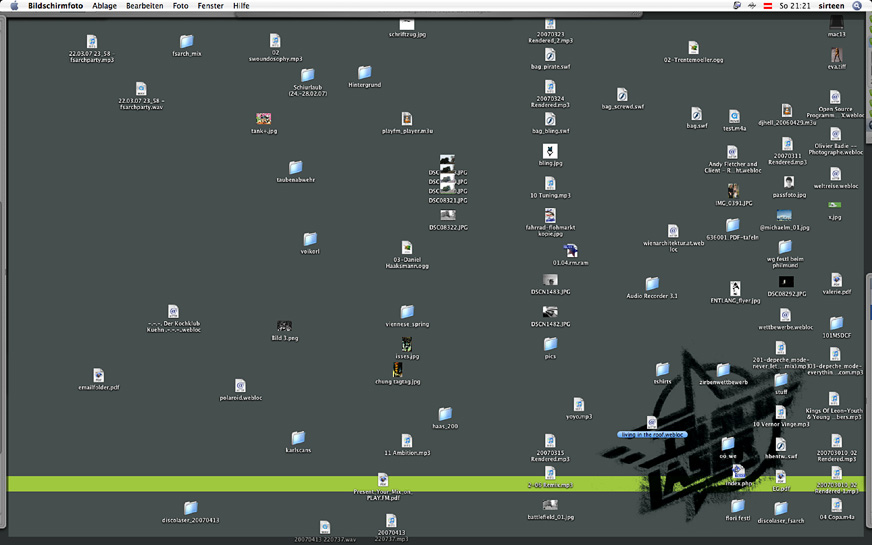The height and width of the screenshot is (545, 872).
Task: Open the Austrian flag input menu
Action: coord(766,6)
